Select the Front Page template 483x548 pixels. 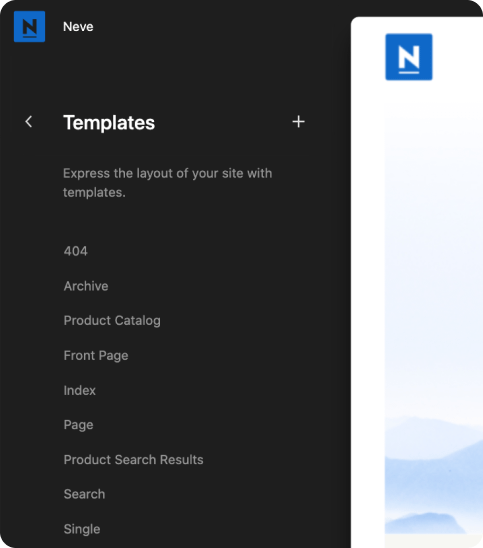[96, 355]
